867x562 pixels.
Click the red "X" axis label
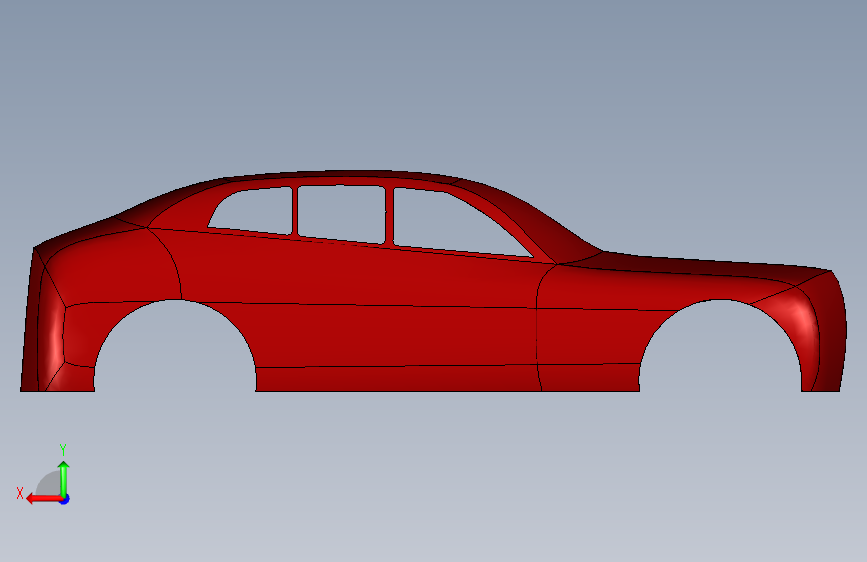20,493
